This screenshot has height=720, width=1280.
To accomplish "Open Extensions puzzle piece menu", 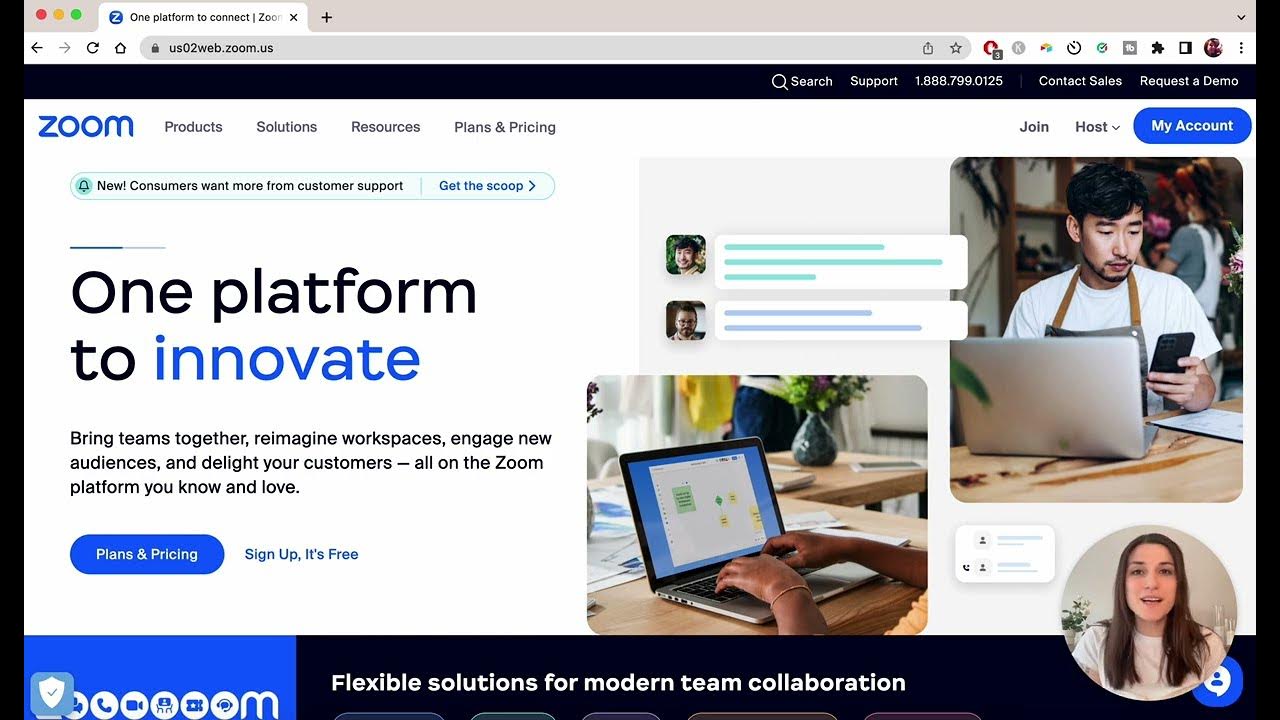I will (1158, 47).
